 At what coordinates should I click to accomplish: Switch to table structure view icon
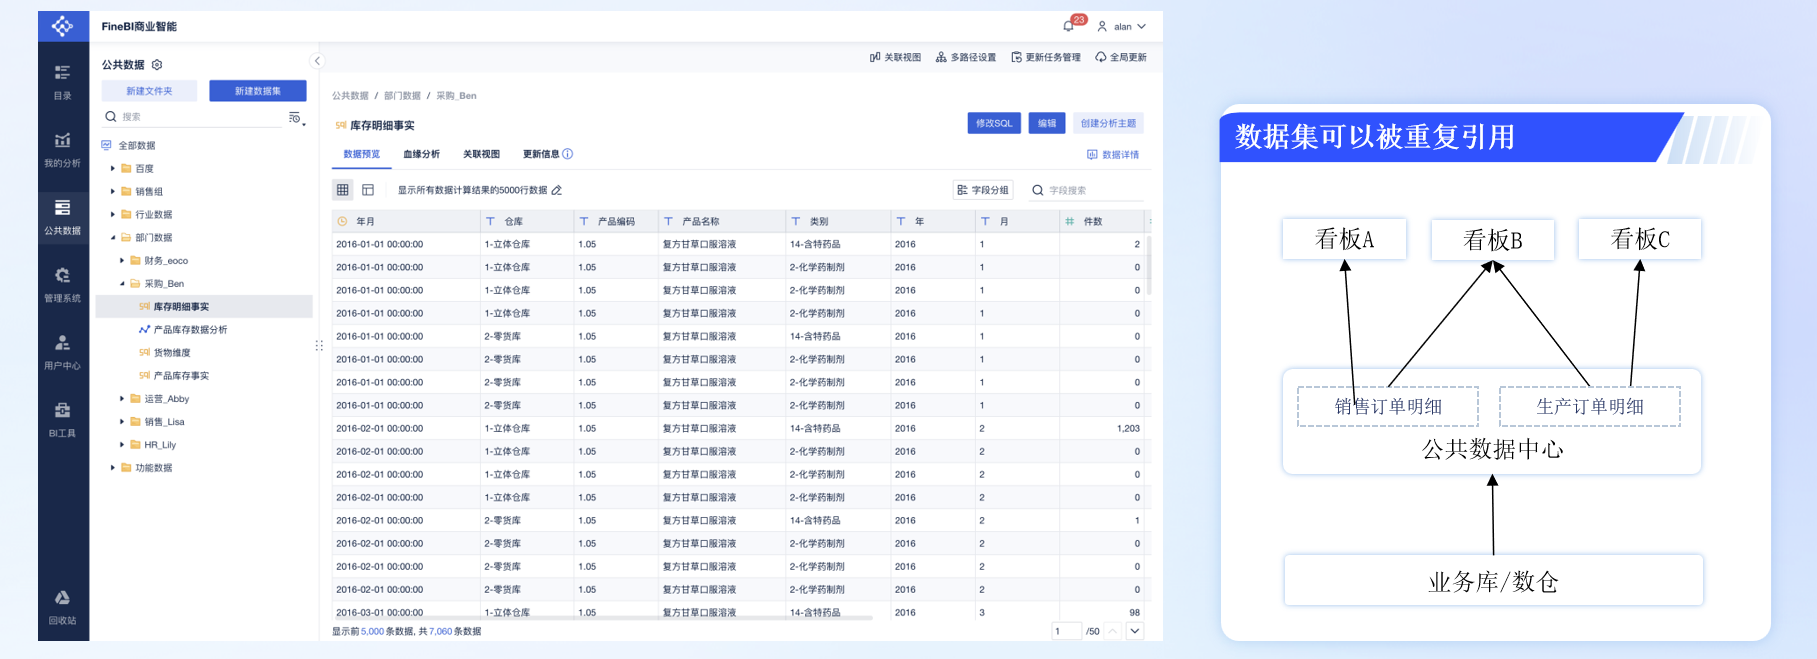point(368,190)
